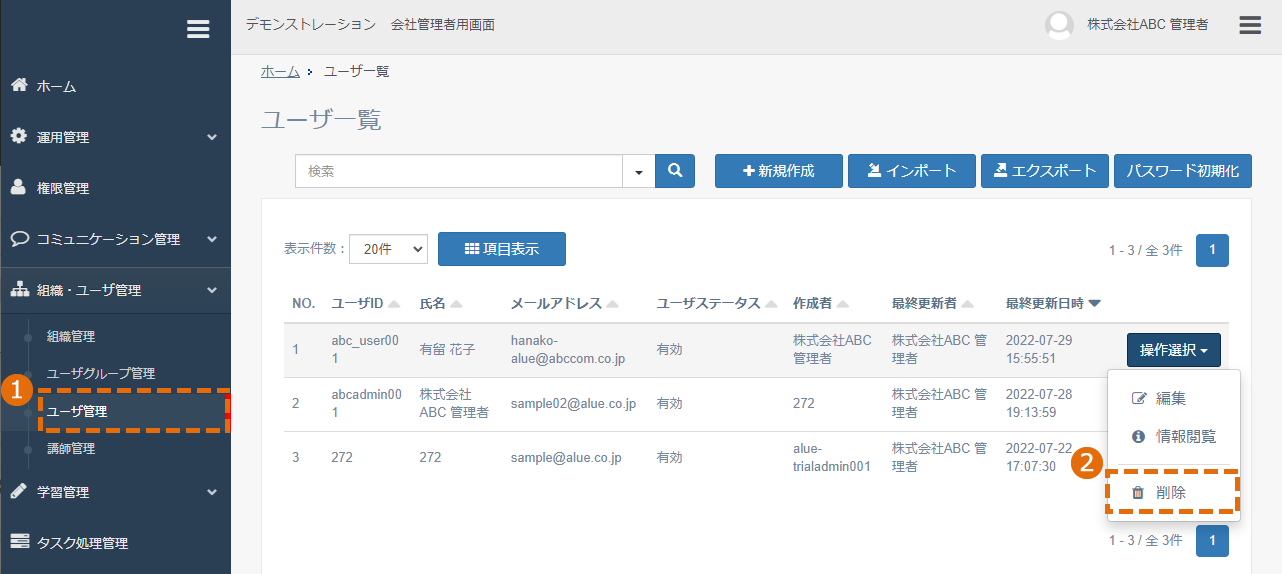Open the 操作選択 dropdown button
The width and height of the screenshot is (1282, 574).
coord(1173,350)
